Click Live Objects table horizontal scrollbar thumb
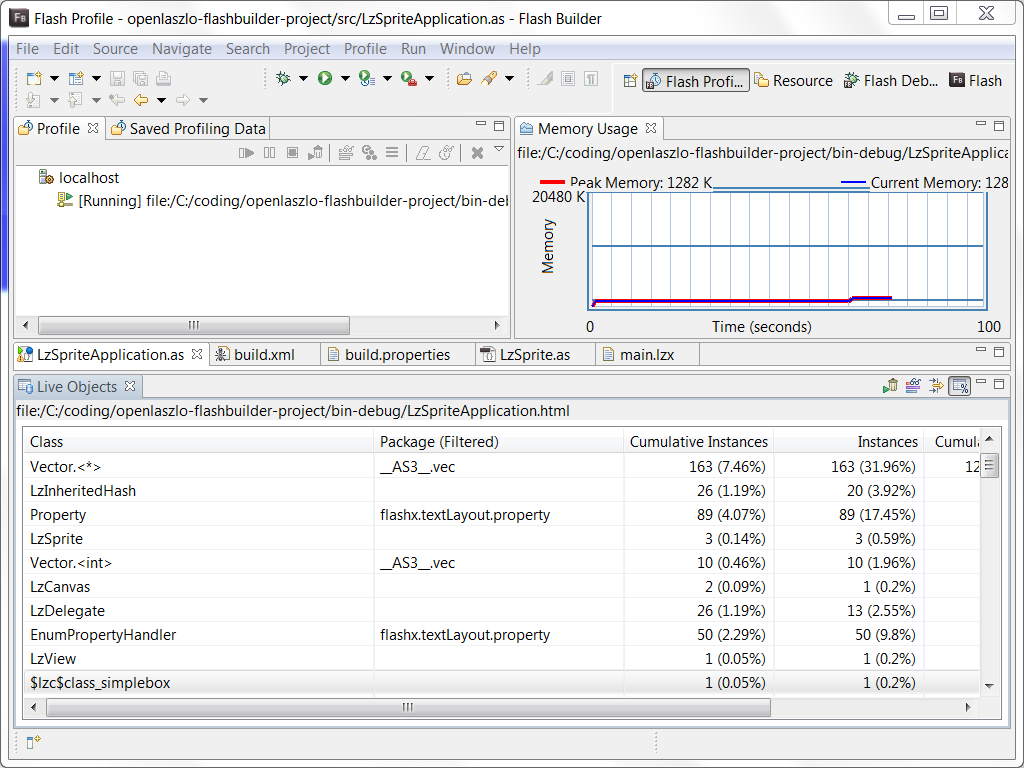Image resolution: width=1024 pixels, height=768 pixels. (x=408, y=707)
